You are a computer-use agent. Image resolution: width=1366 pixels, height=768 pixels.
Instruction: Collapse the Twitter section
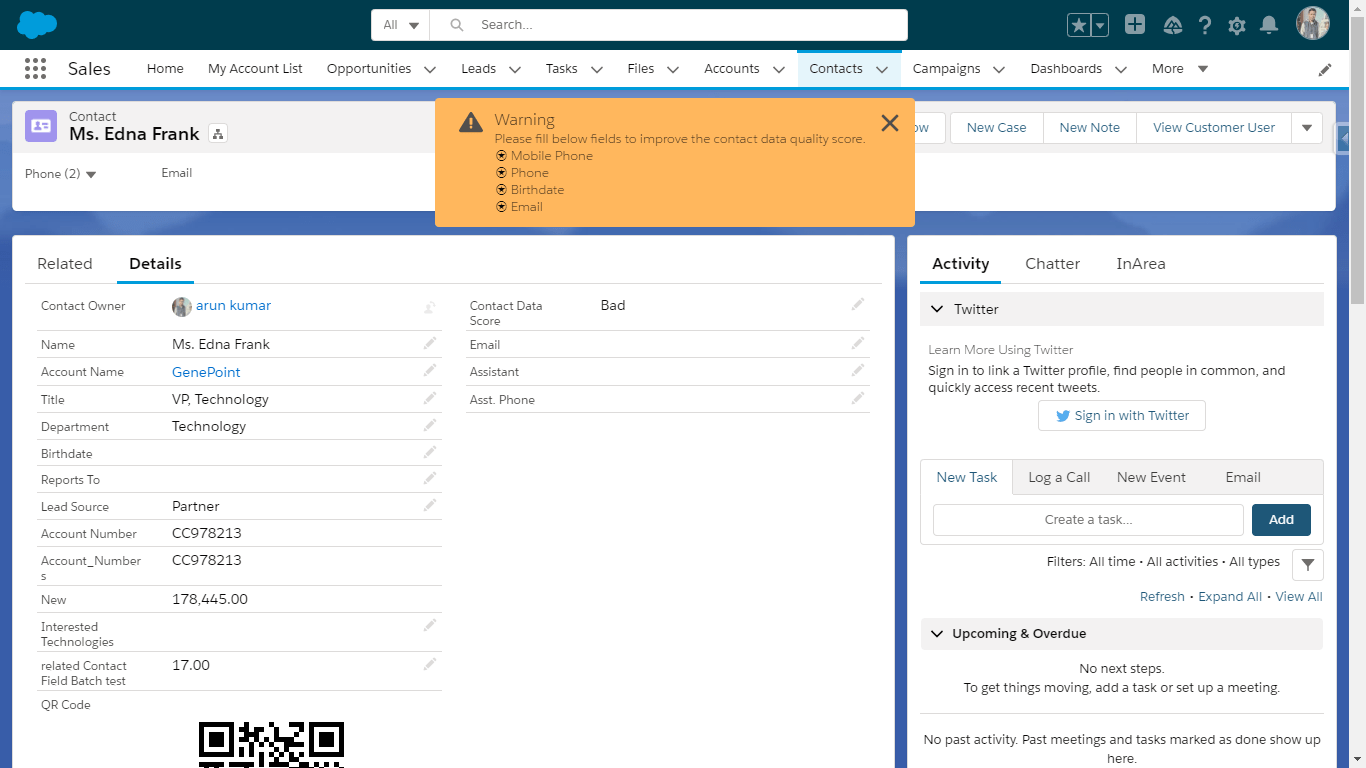click(x=937, y=309)
